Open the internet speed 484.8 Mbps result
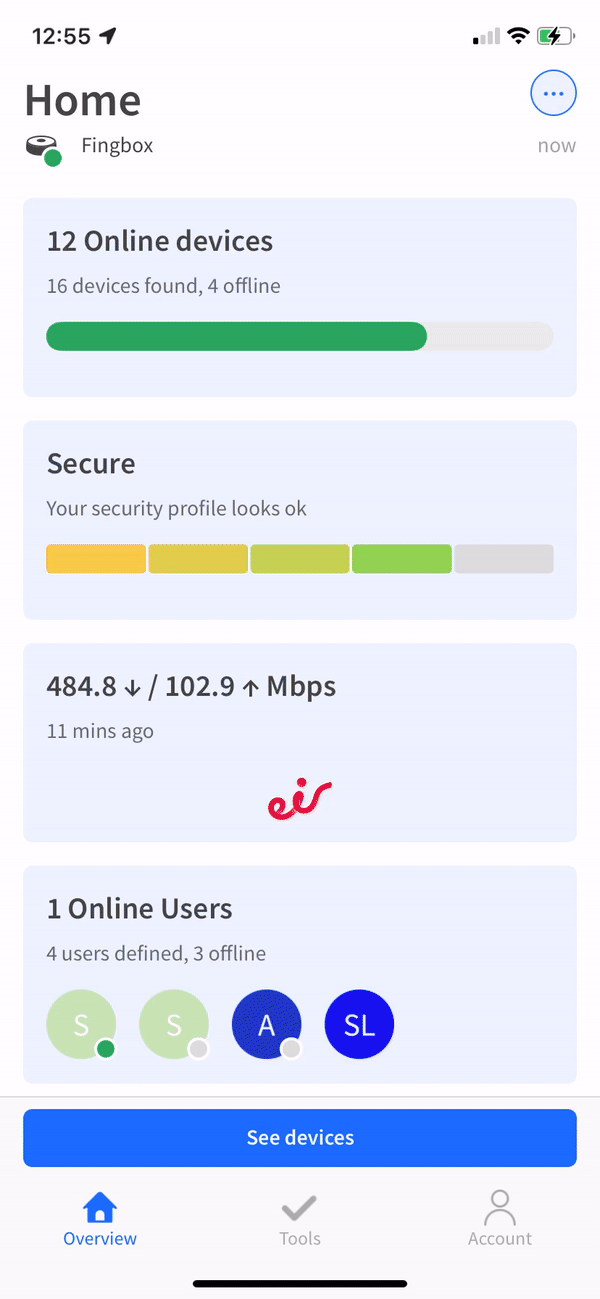 (191, 687)
